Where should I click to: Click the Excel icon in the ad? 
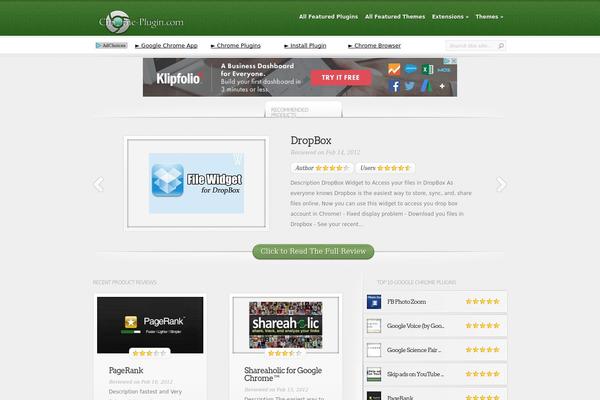(x=427, y=69)
